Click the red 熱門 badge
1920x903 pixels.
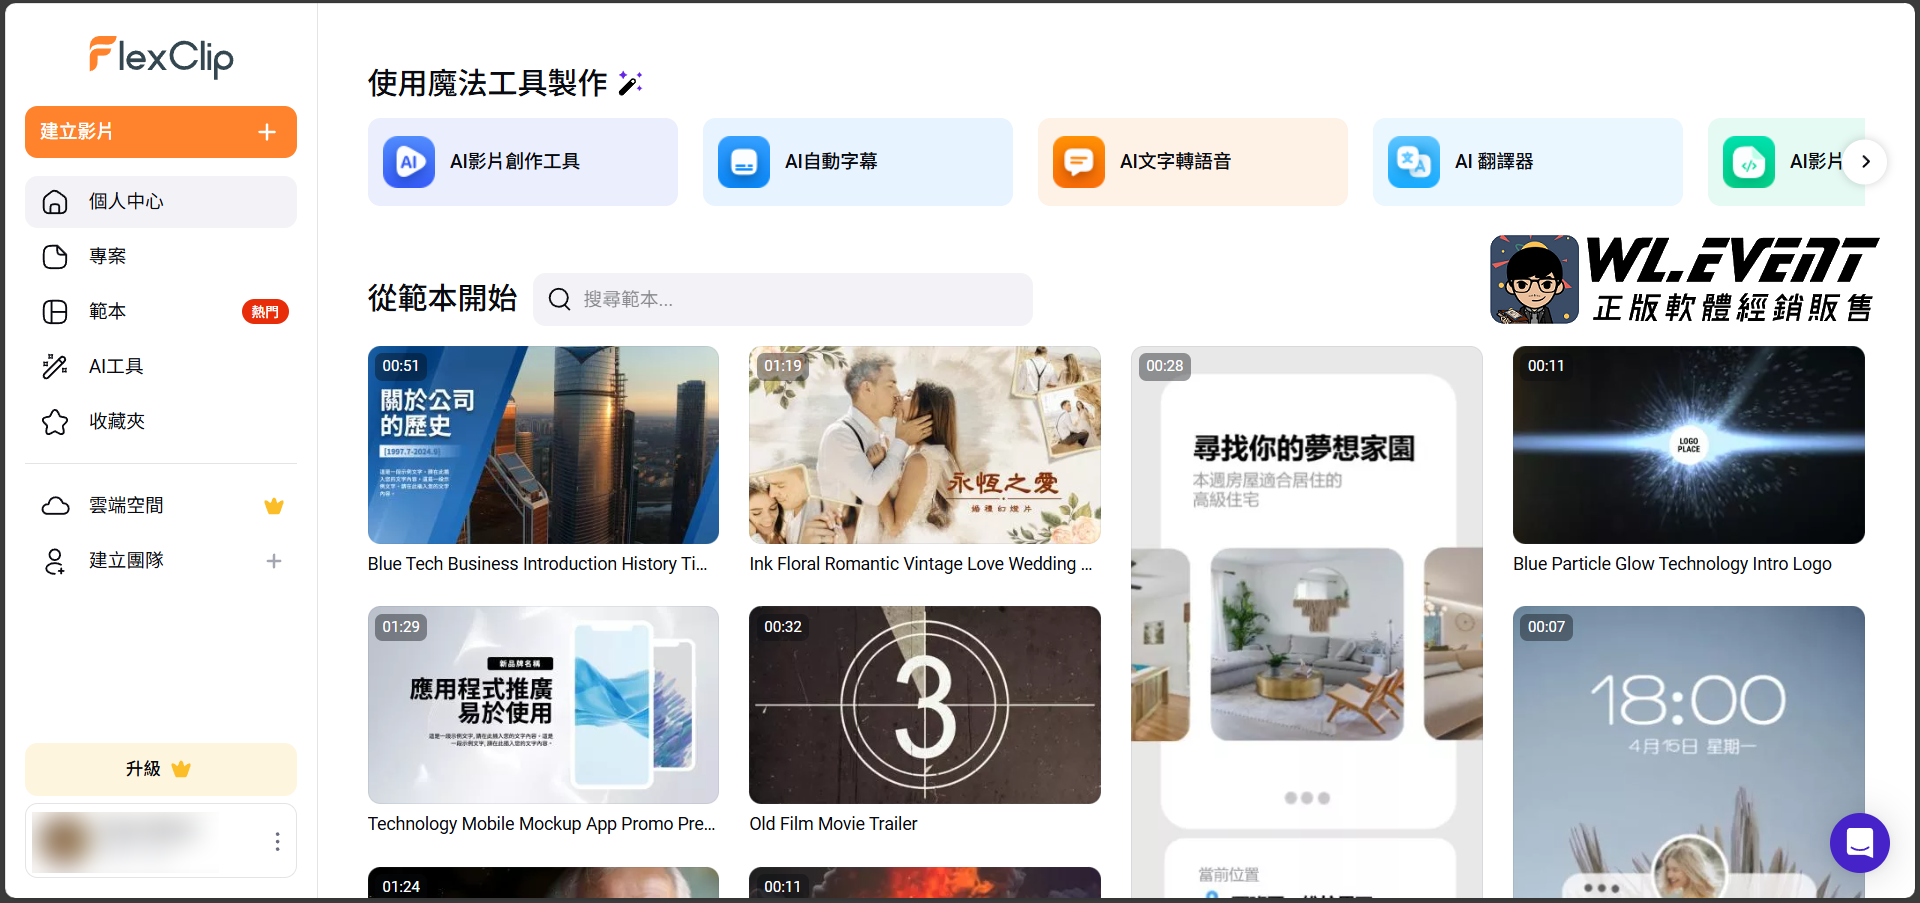point(265,312)
